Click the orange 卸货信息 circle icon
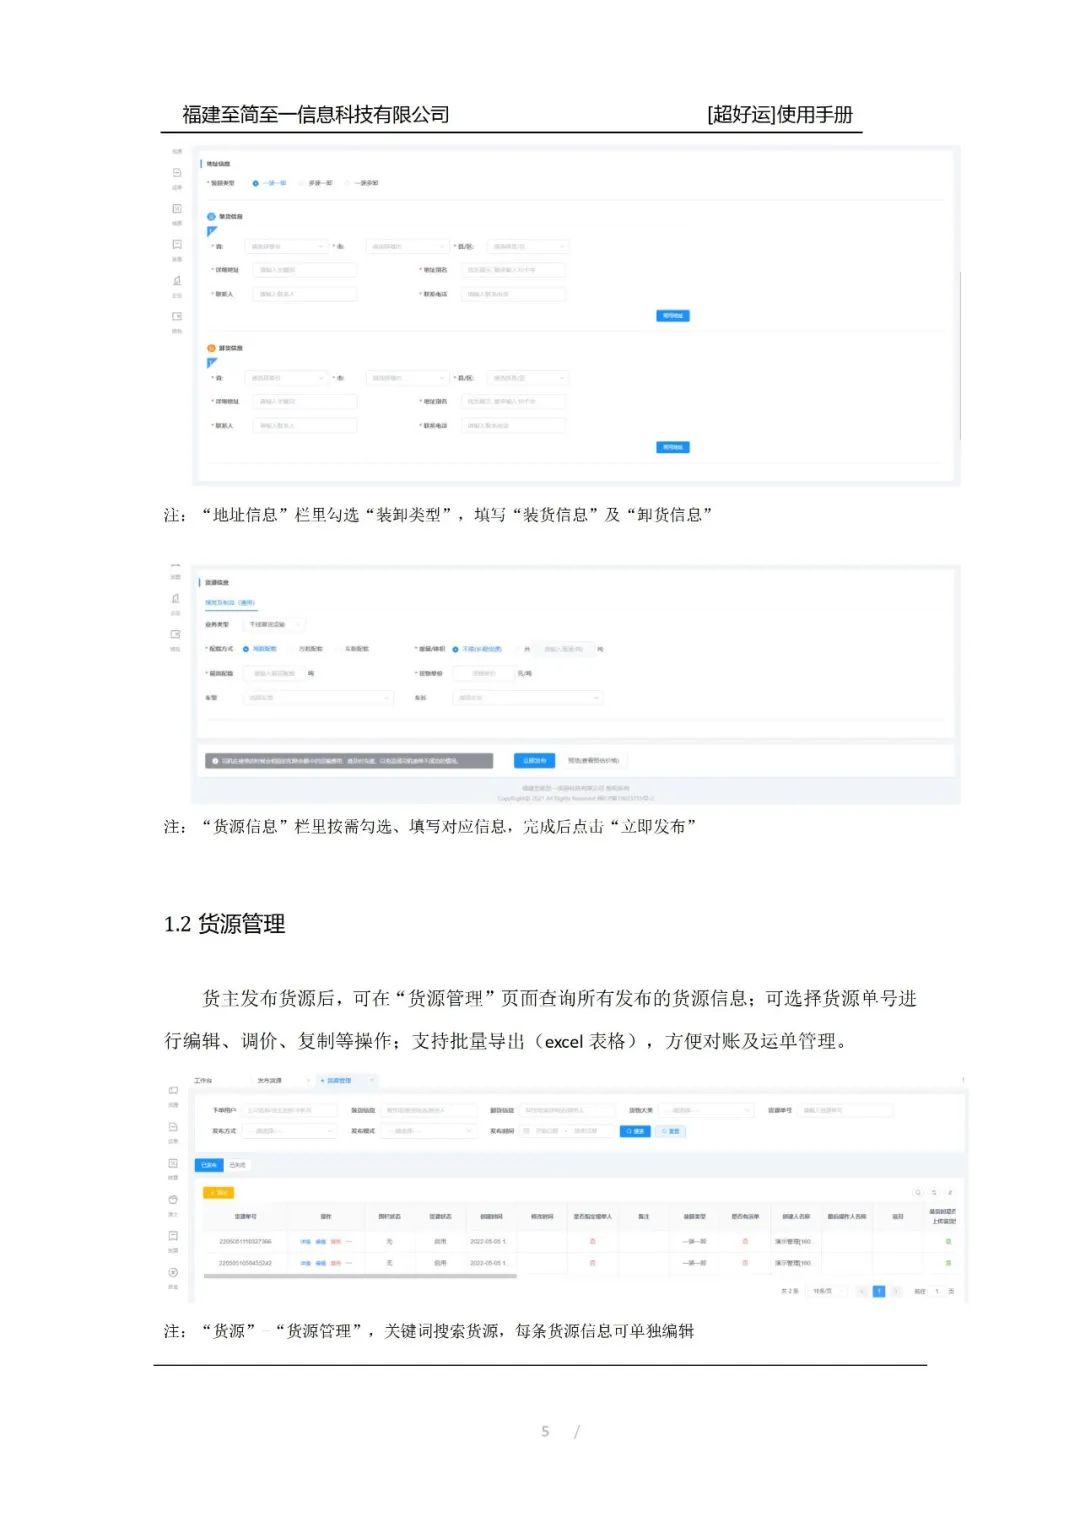This screenshot has height=1527, width=1080. pyautogui.click(x=211, y=348)
